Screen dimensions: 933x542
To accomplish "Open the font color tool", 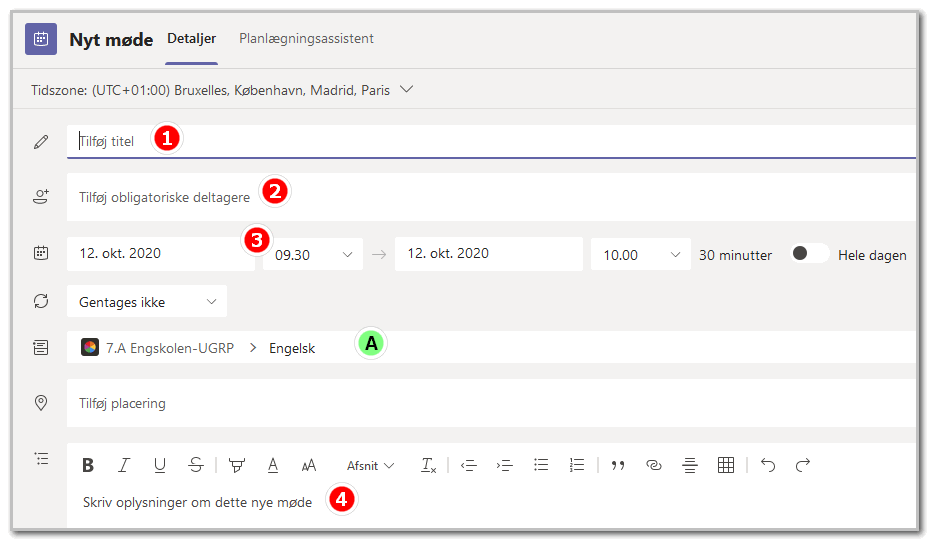I will pyautogui.click(x=273, y=465).
